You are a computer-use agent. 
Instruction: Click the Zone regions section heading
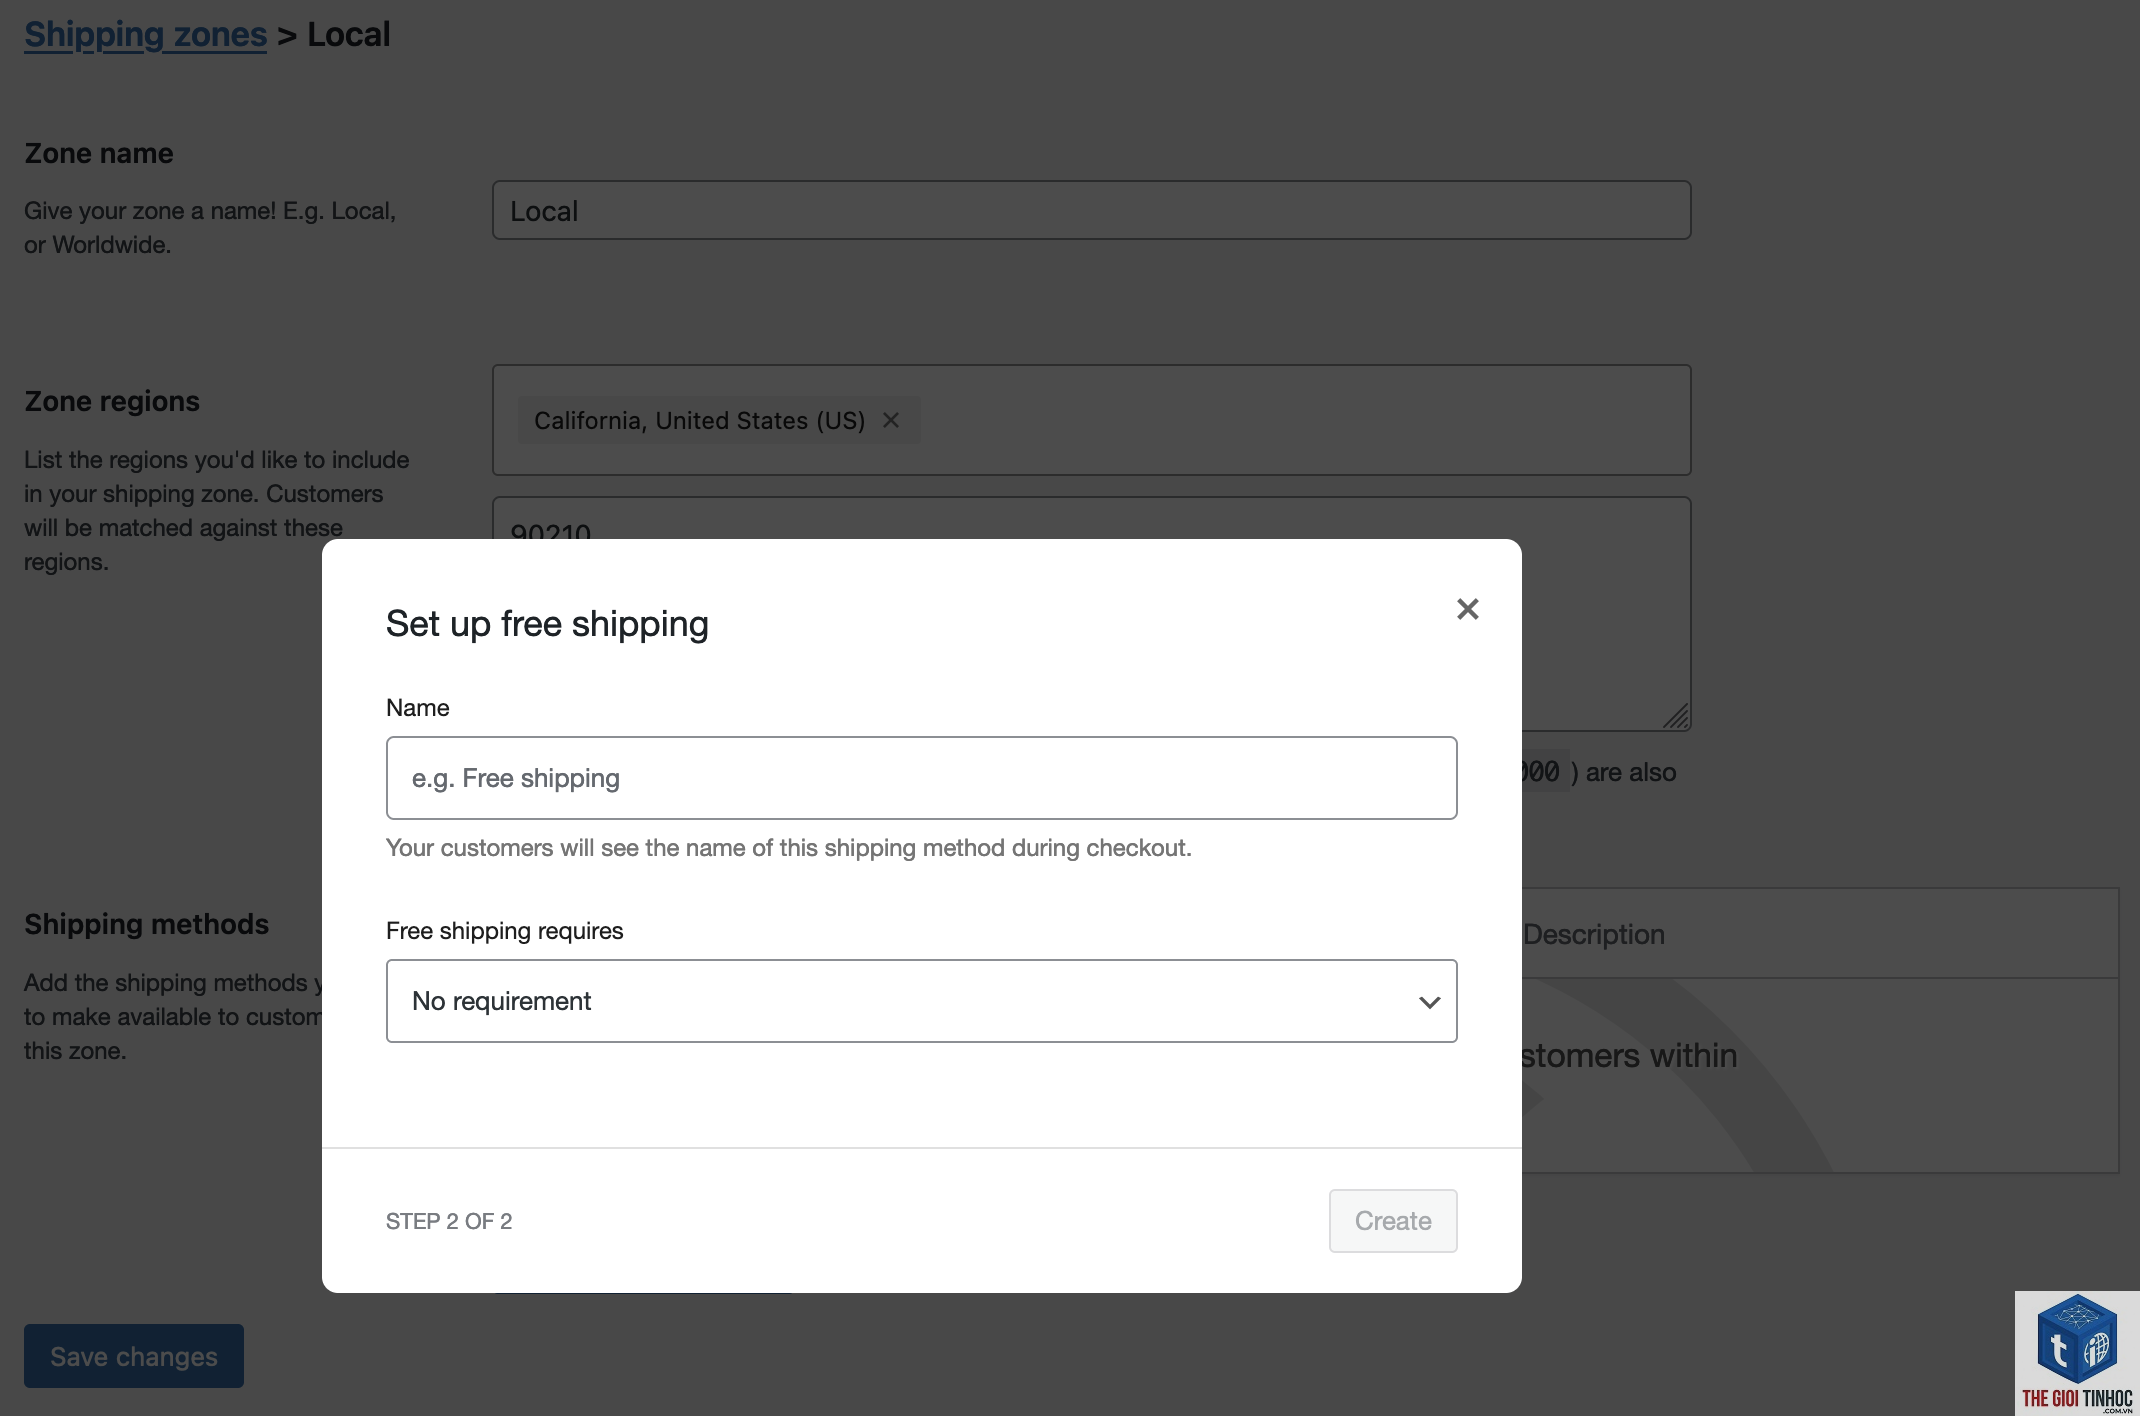pos(112,401)
